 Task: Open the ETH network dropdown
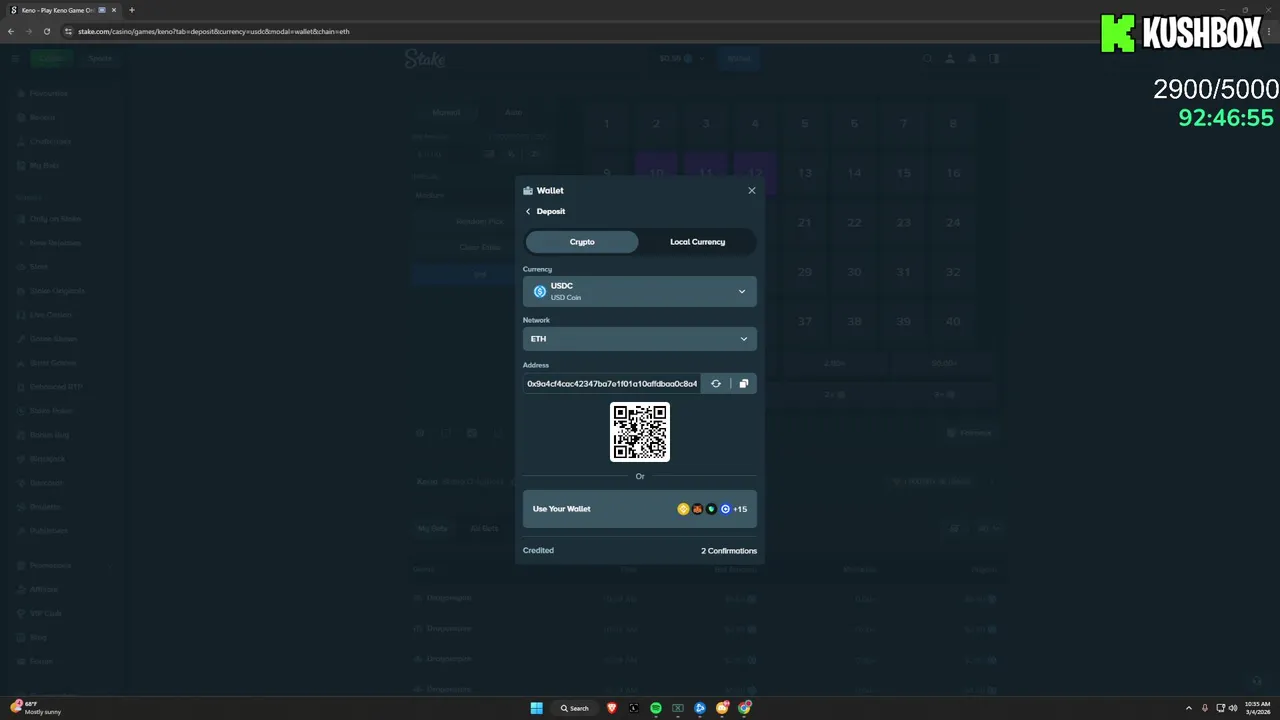640,339
